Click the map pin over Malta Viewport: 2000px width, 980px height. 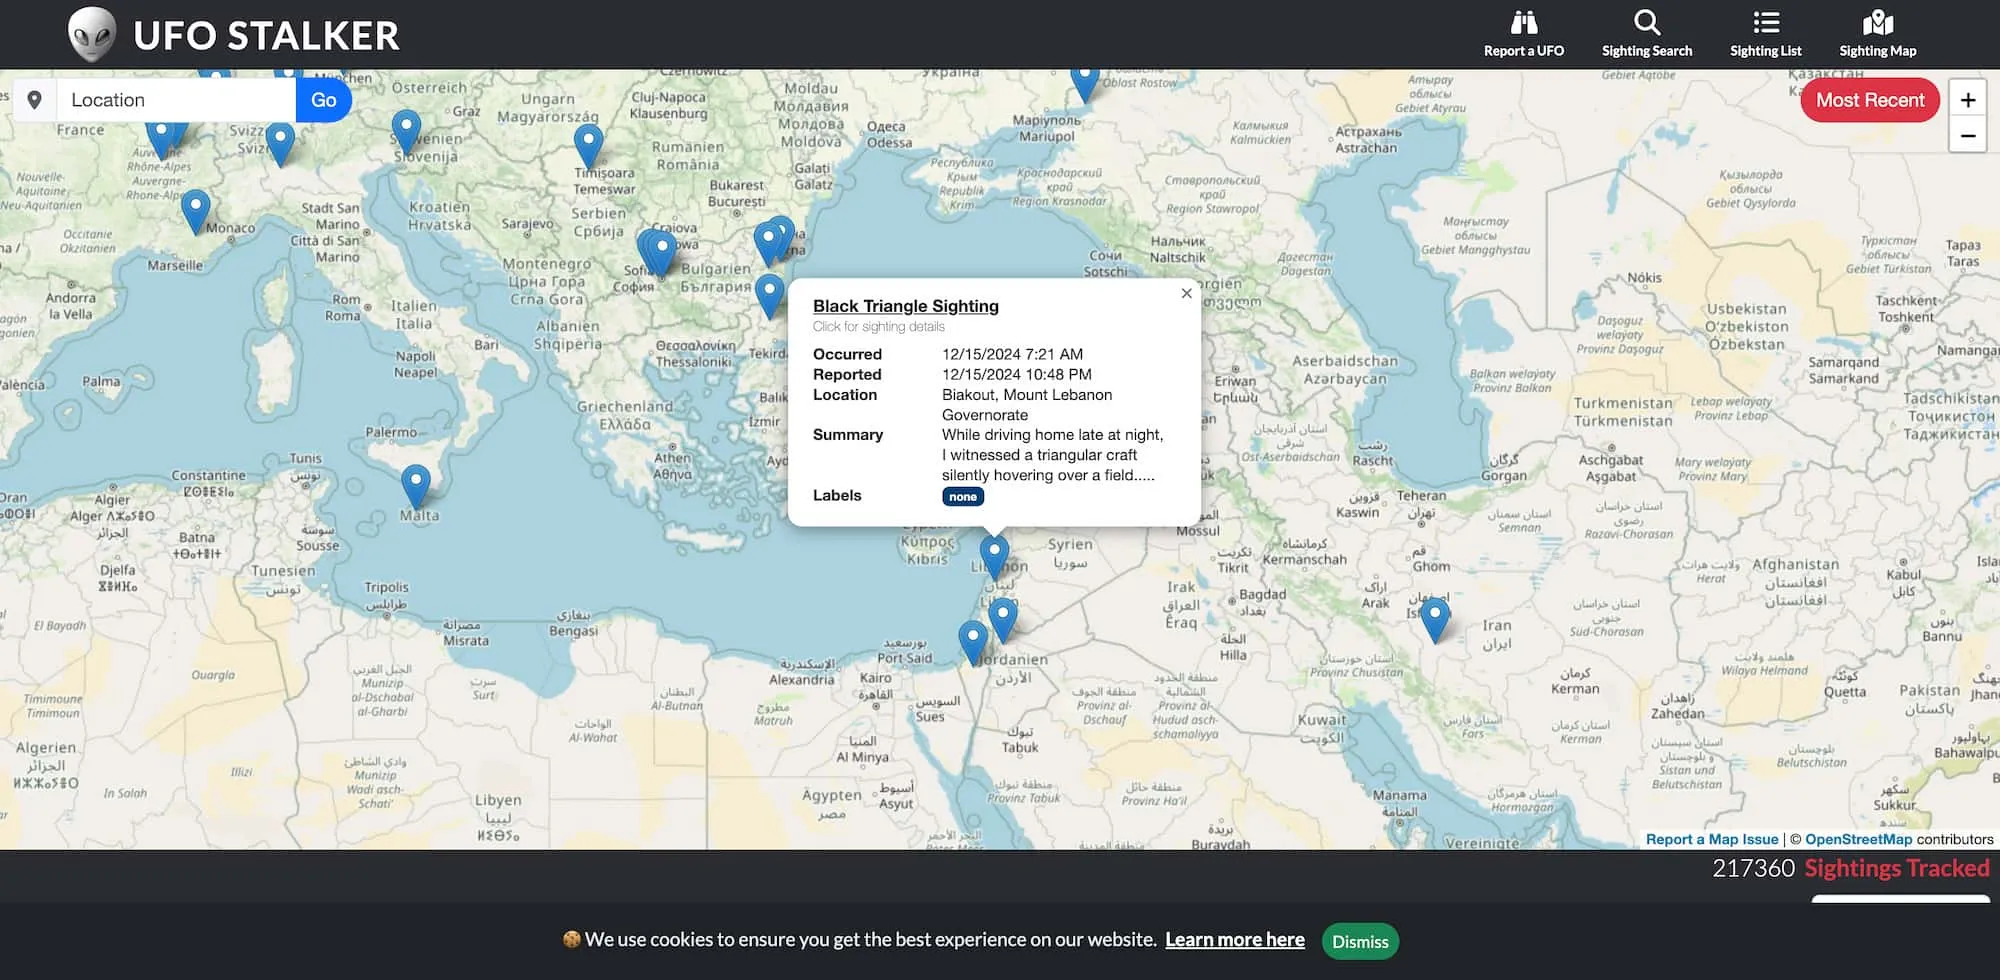pos(415,485)
